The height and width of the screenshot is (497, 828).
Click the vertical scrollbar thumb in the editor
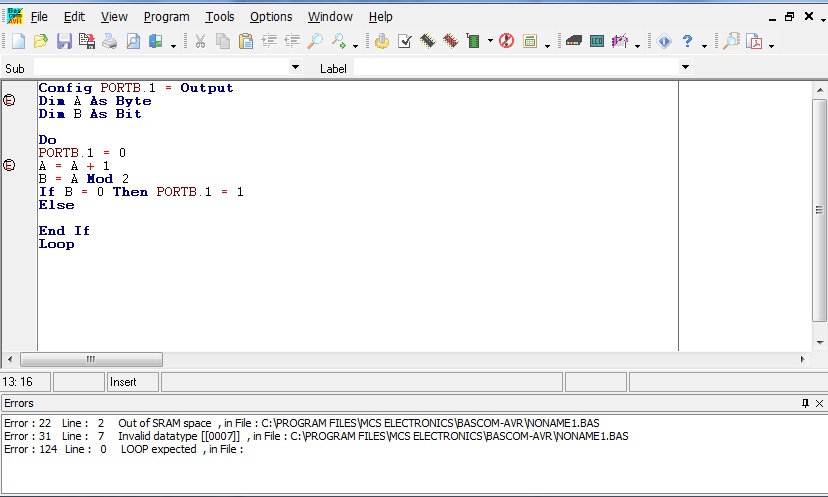point(820,210)
